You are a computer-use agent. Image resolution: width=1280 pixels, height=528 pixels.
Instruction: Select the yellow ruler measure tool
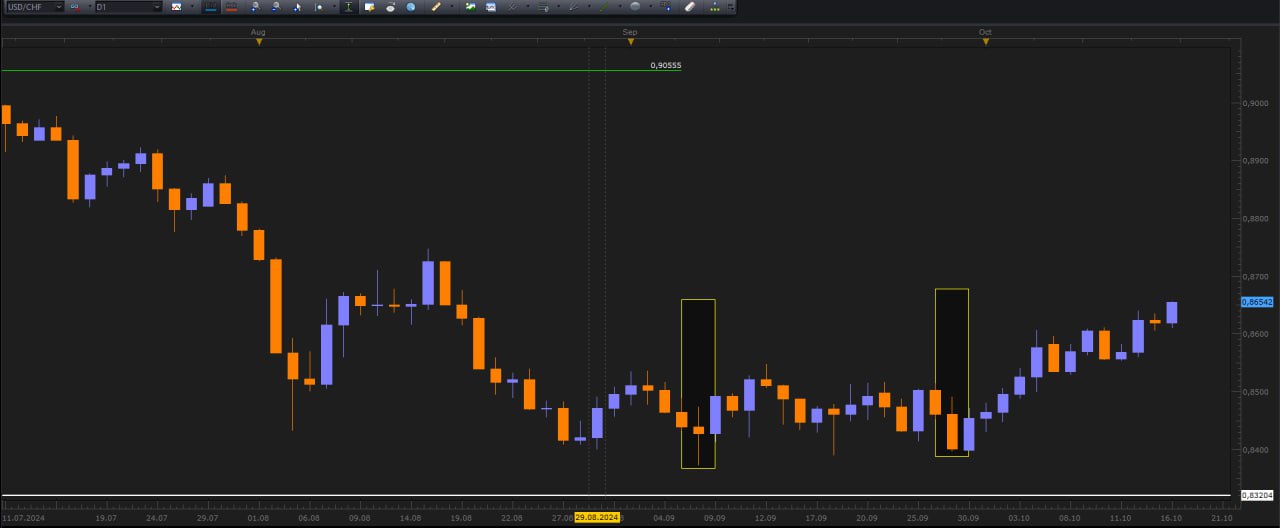tap(436, 6)
